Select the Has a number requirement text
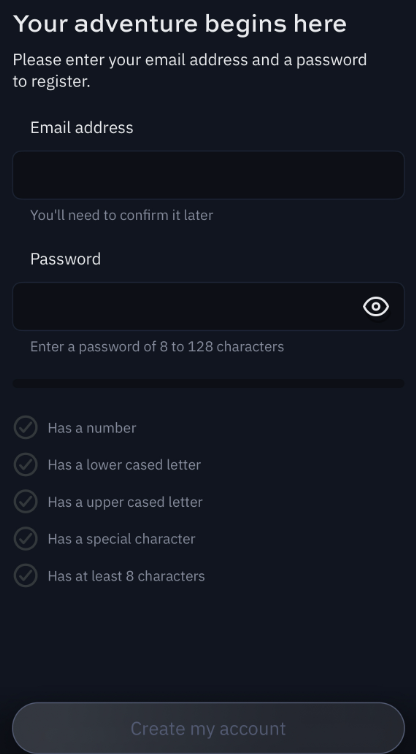This screenshot has width=416, height=754. 92,428
